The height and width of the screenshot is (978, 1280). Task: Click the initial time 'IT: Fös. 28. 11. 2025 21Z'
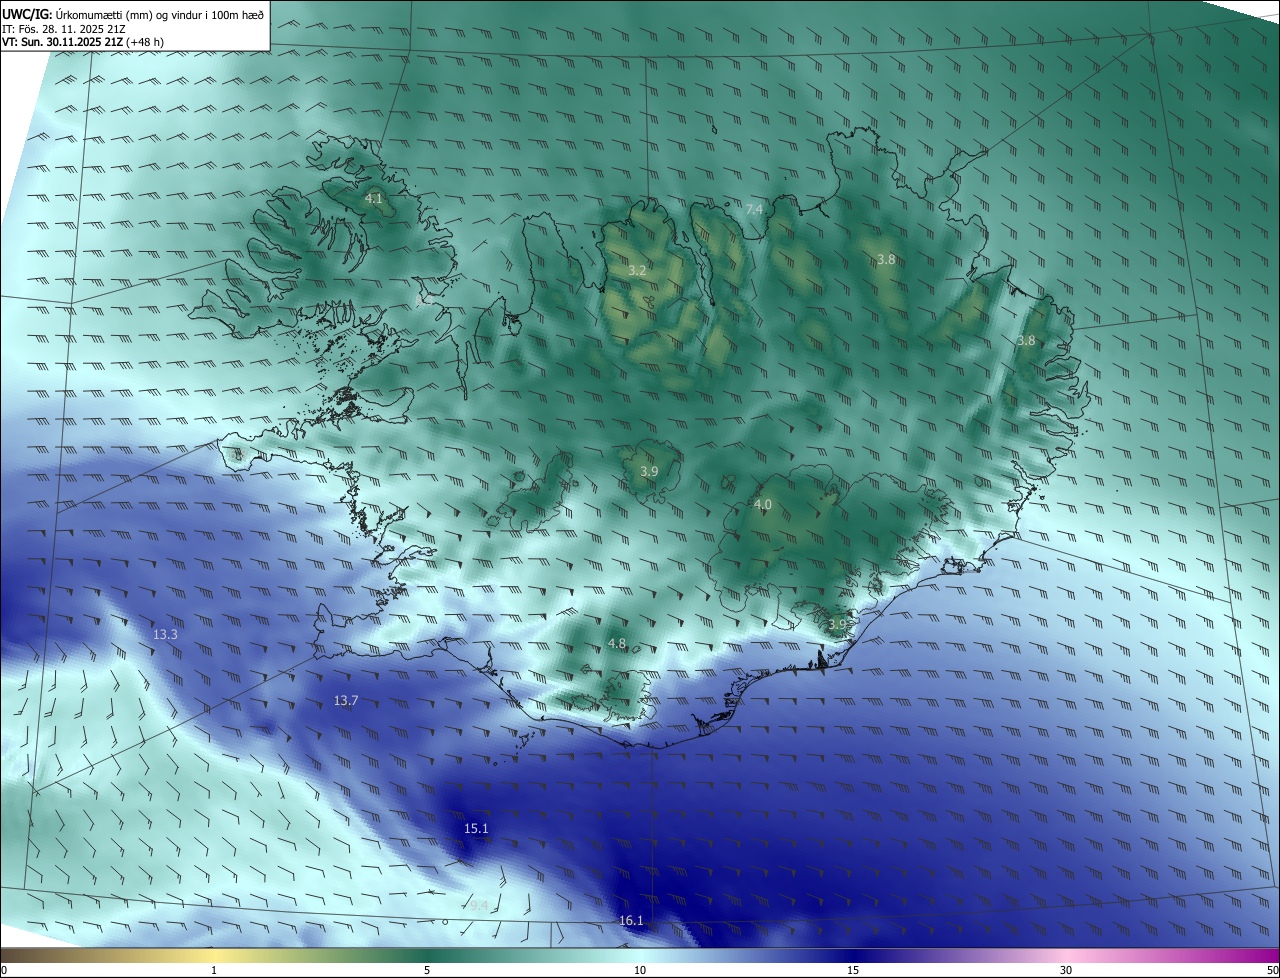63,29
